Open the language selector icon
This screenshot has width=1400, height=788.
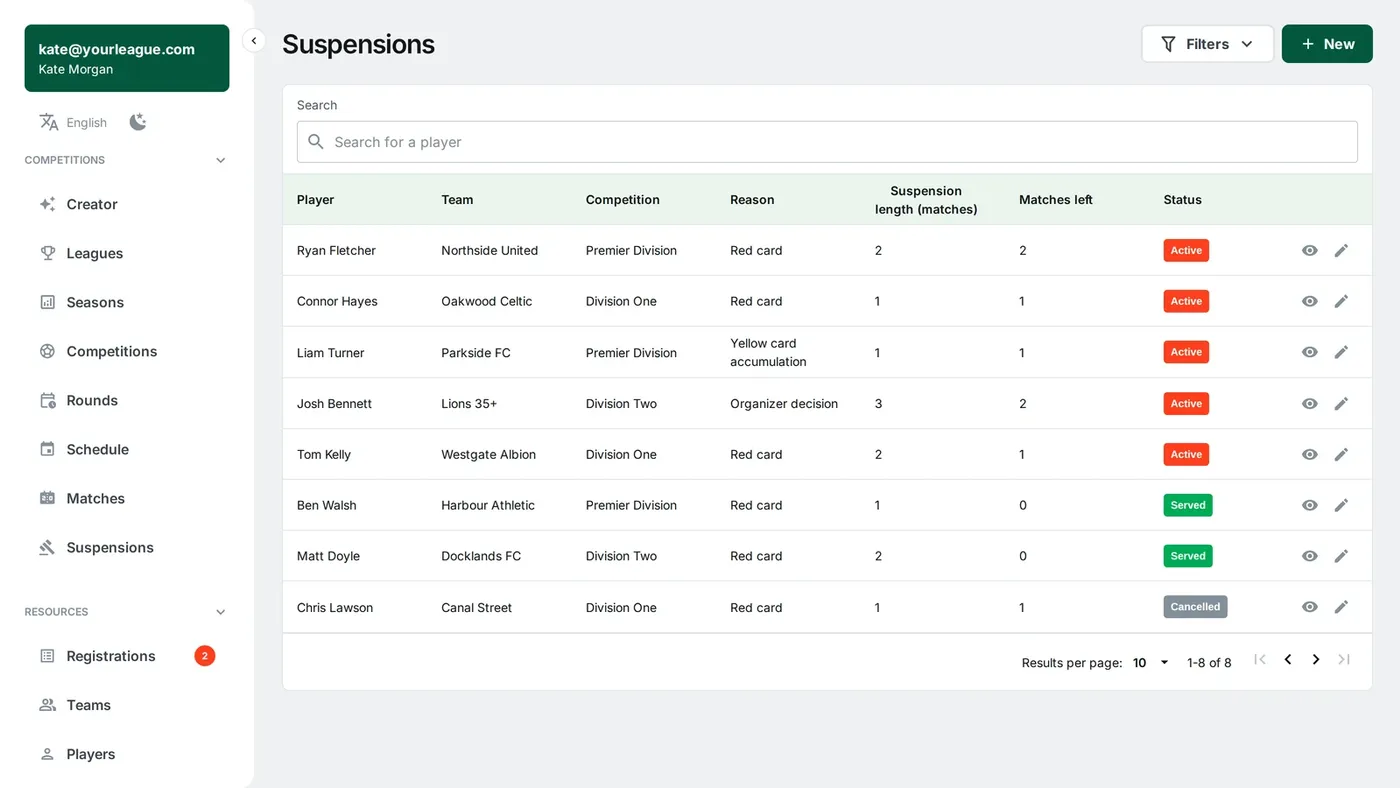[48, 122]
